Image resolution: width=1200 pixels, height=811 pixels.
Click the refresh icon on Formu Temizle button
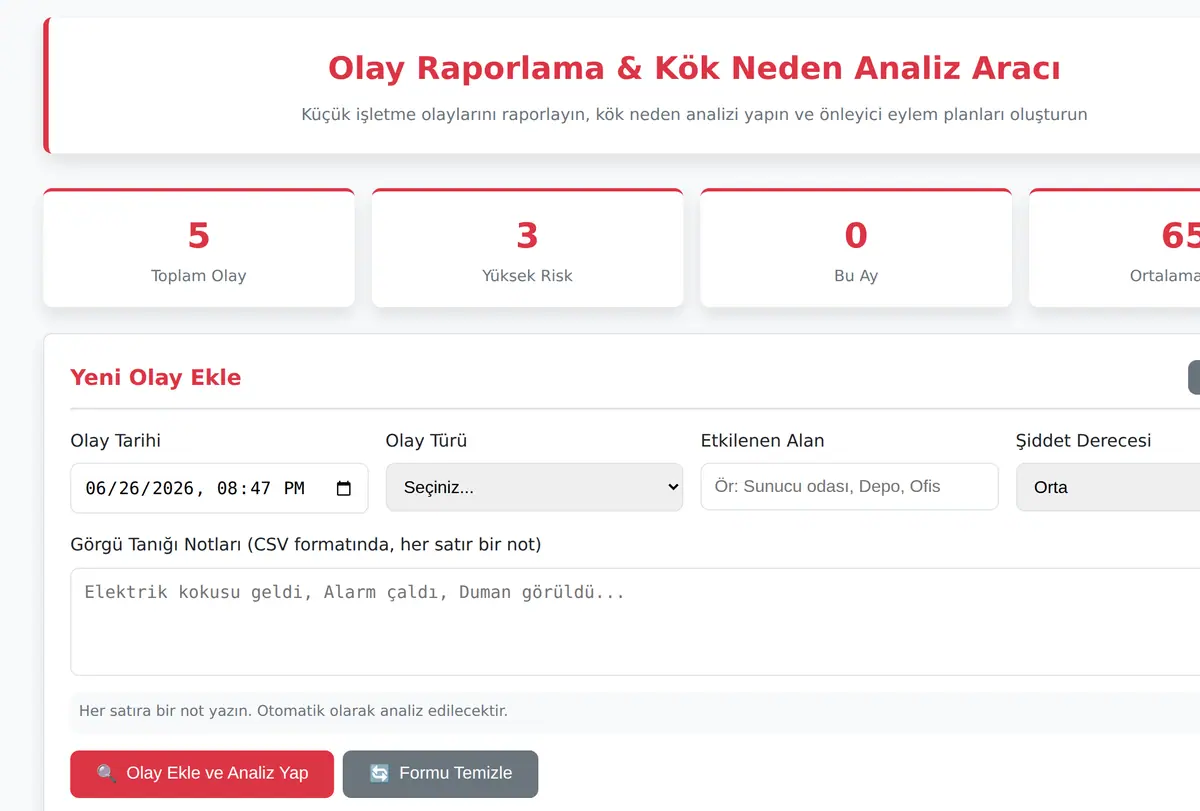click(x=379, y=773)
